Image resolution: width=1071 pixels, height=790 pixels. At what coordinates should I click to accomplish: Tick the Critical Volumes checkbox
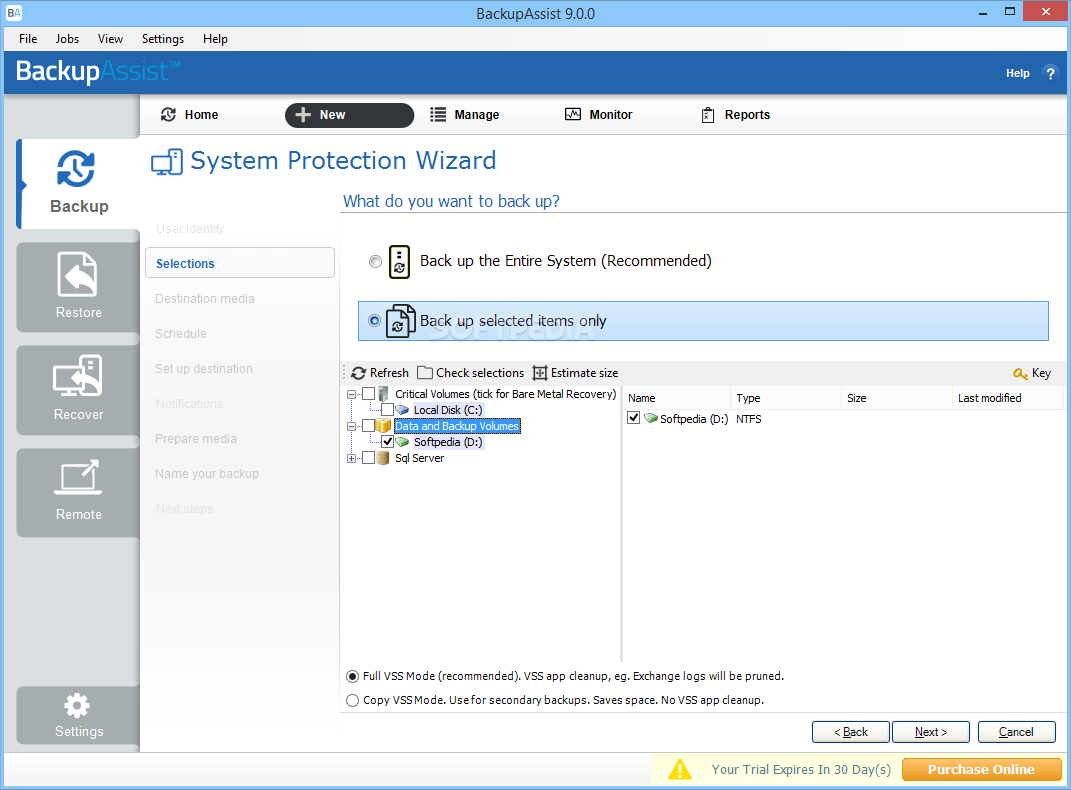coord(369,394)
